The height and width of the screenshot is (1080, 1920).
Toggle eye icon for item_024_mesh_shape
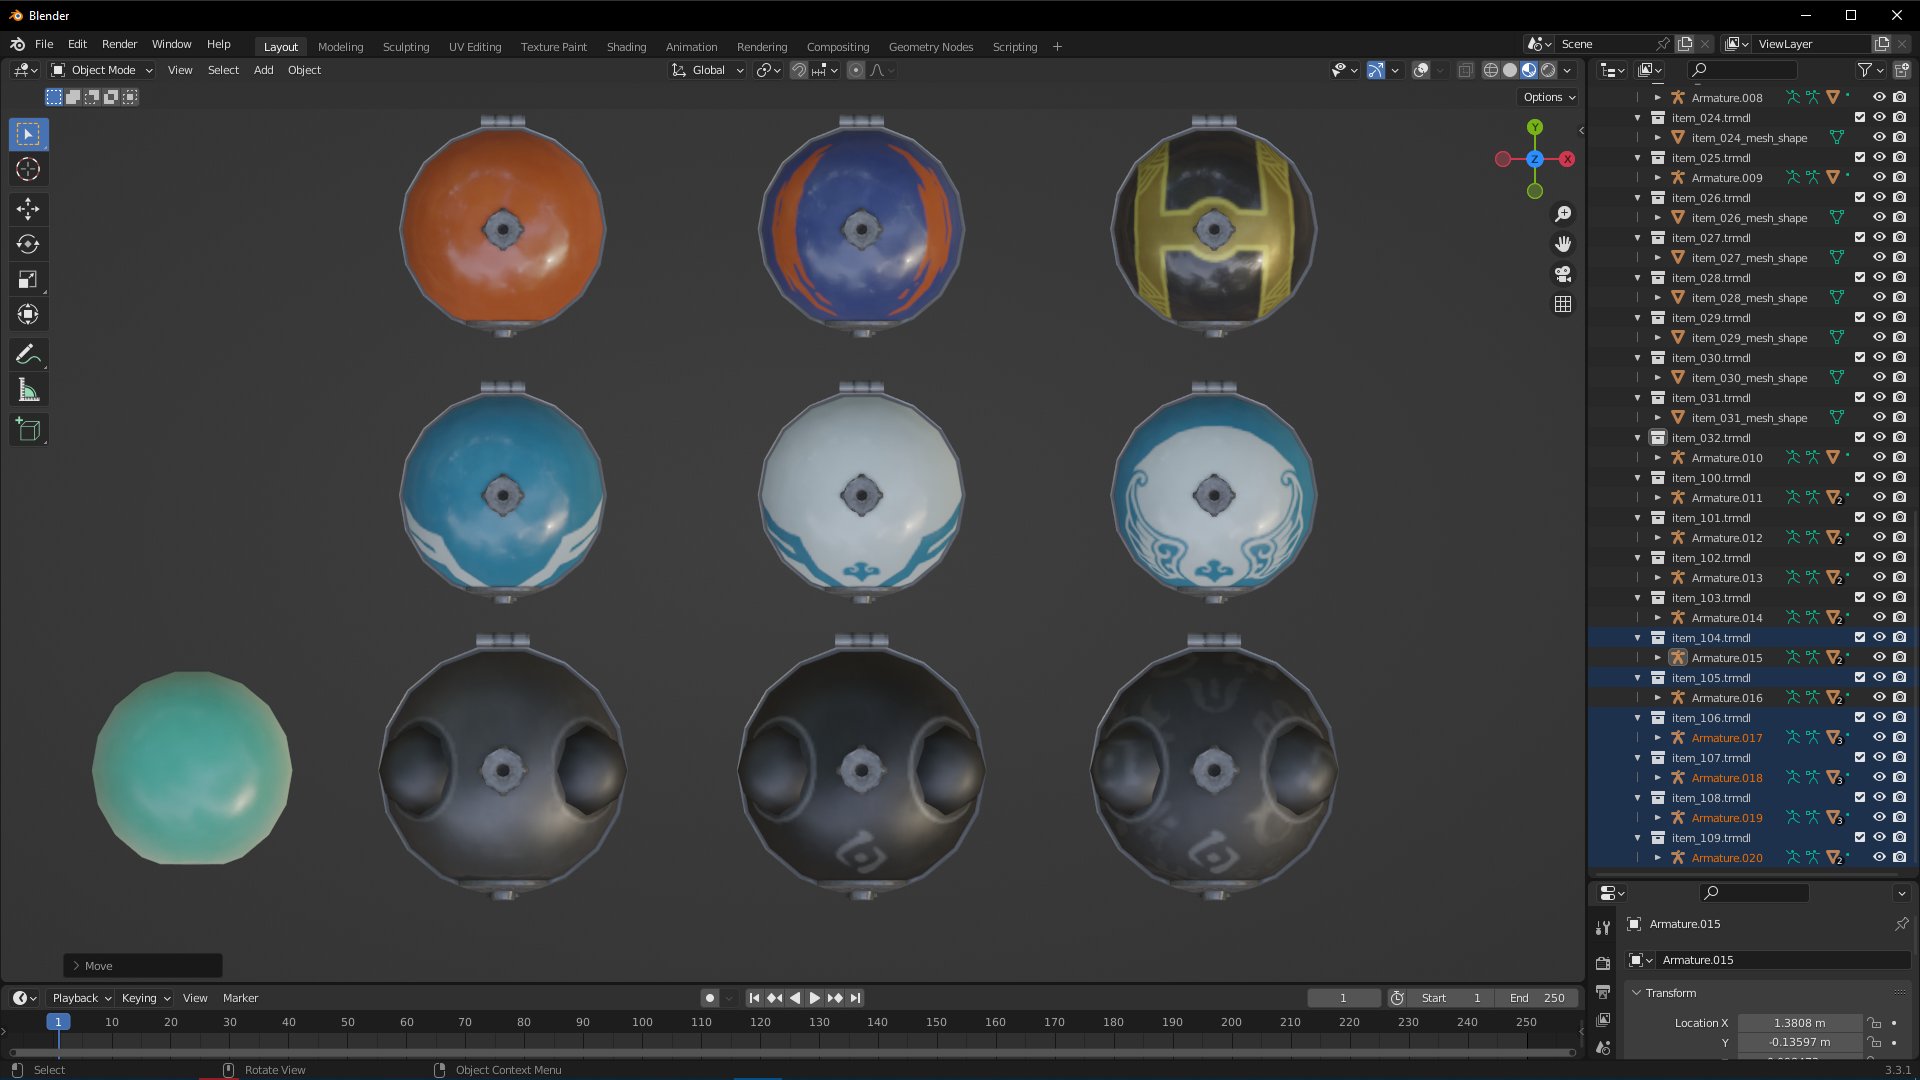pos(1879,137)
